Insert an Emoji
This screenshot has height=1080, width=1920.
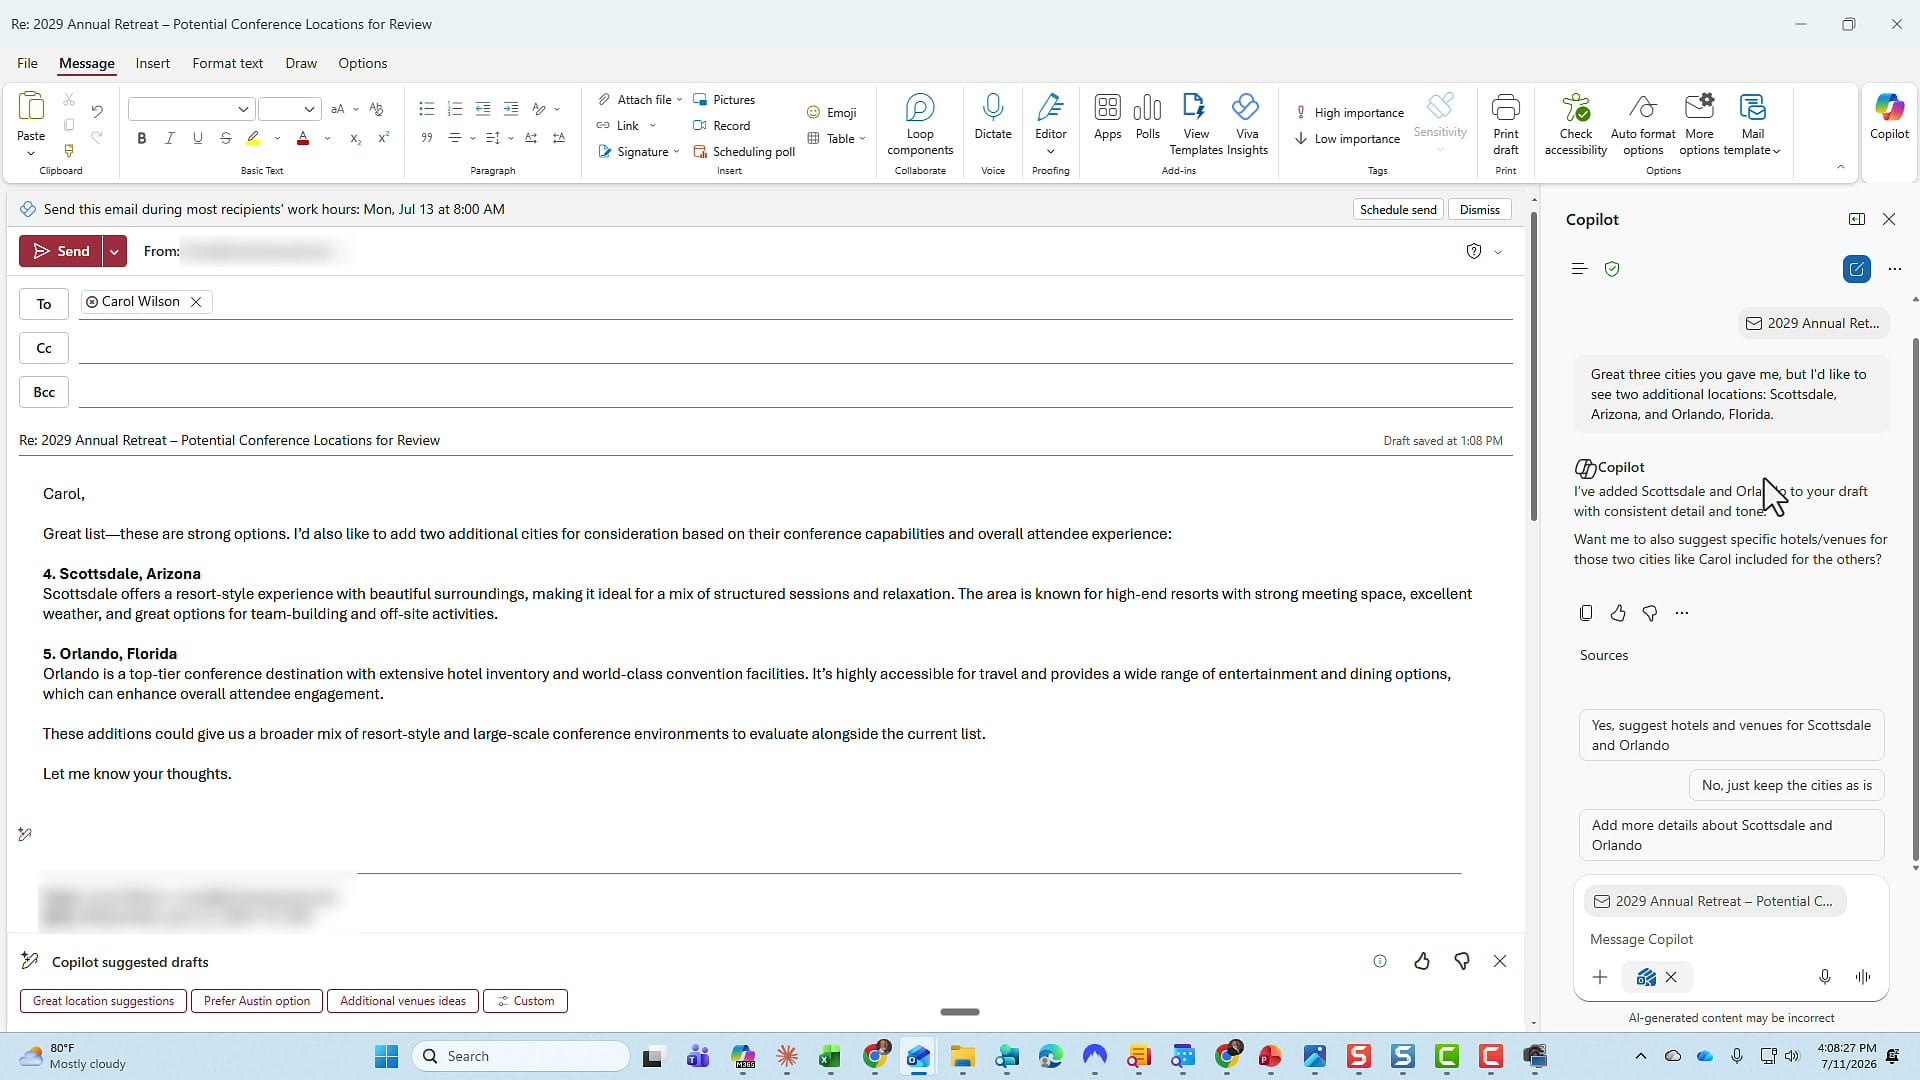pos(832,113)
